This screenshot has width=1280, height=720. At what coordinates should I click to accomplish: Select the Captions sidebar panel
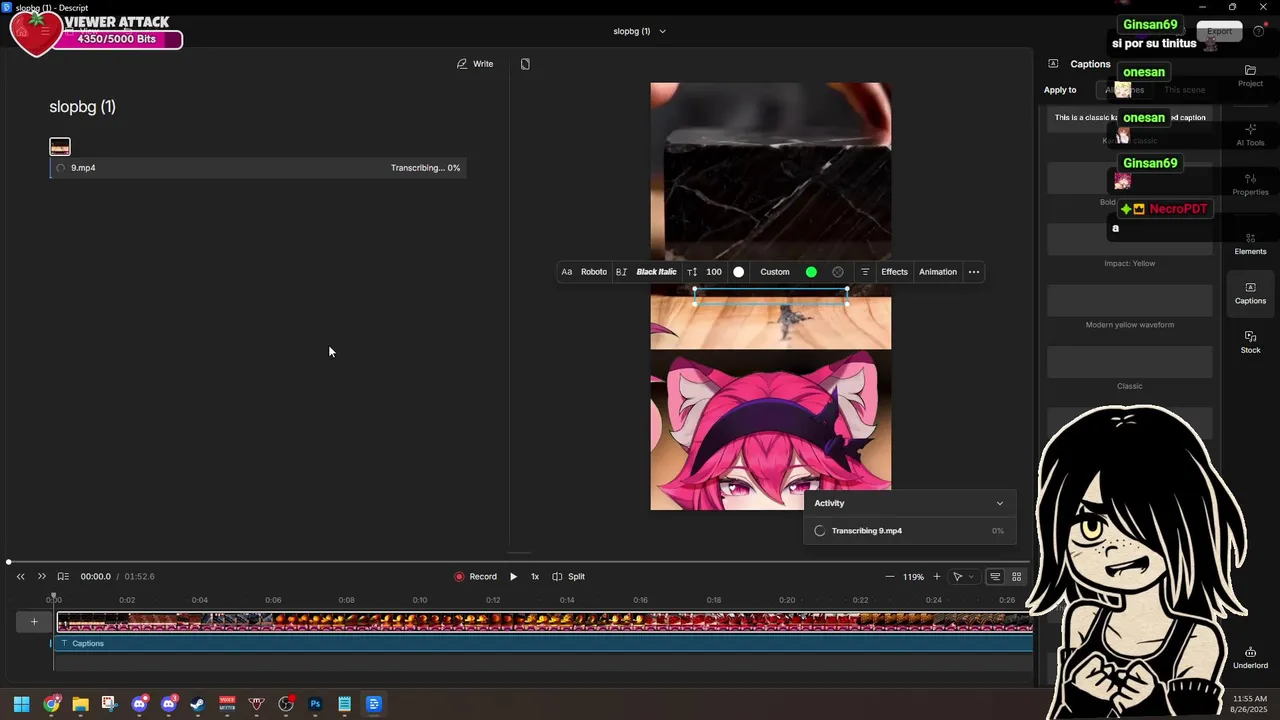(1250, 293)
